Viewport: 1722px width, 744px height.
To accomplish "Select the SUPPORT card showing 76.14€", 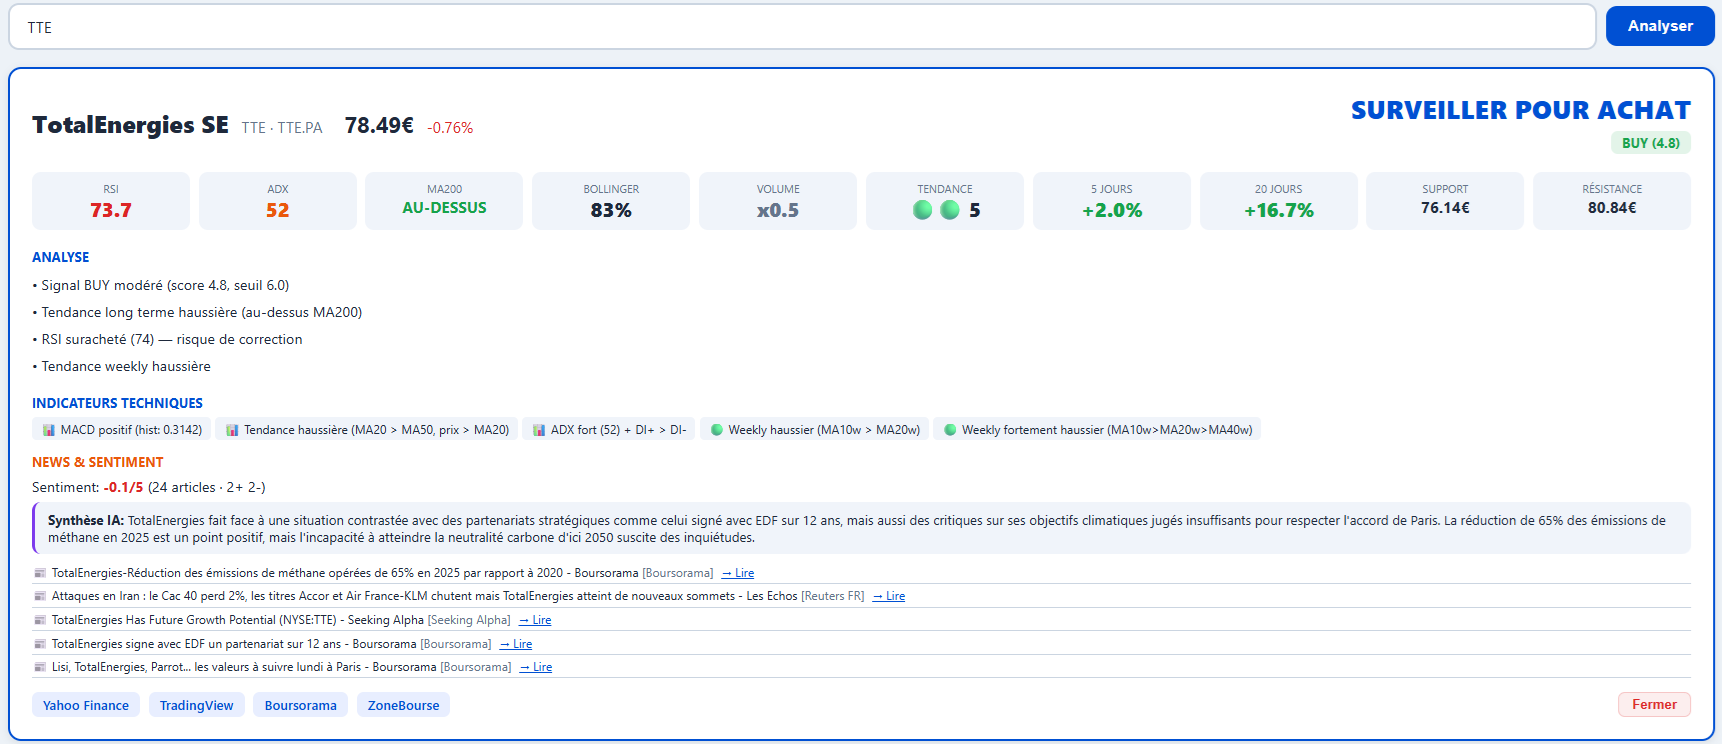I will pyautogui.click(x=1445, y=201).
